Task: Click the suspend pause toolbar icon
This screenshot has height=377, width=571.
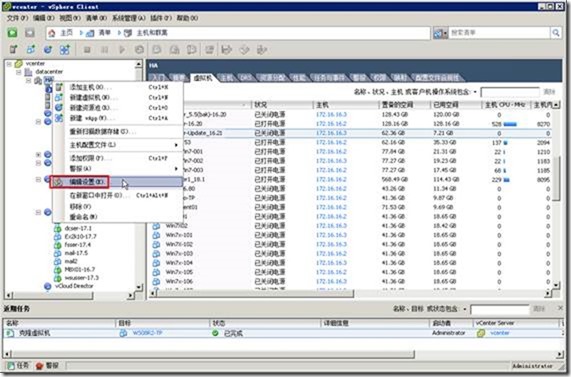Action: [105, 50]
